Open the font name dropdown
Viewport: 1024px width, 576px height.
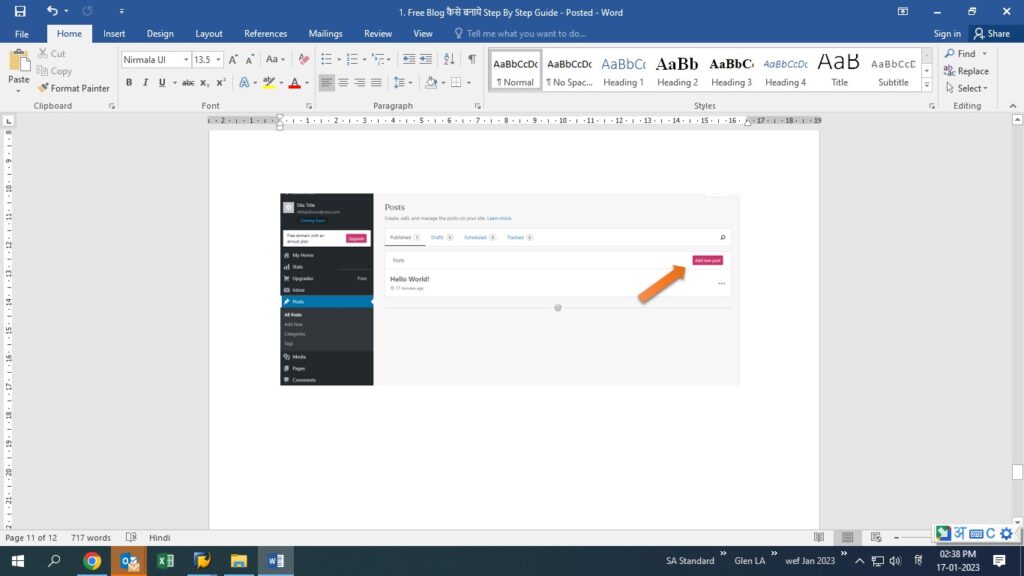pos(184,60)
